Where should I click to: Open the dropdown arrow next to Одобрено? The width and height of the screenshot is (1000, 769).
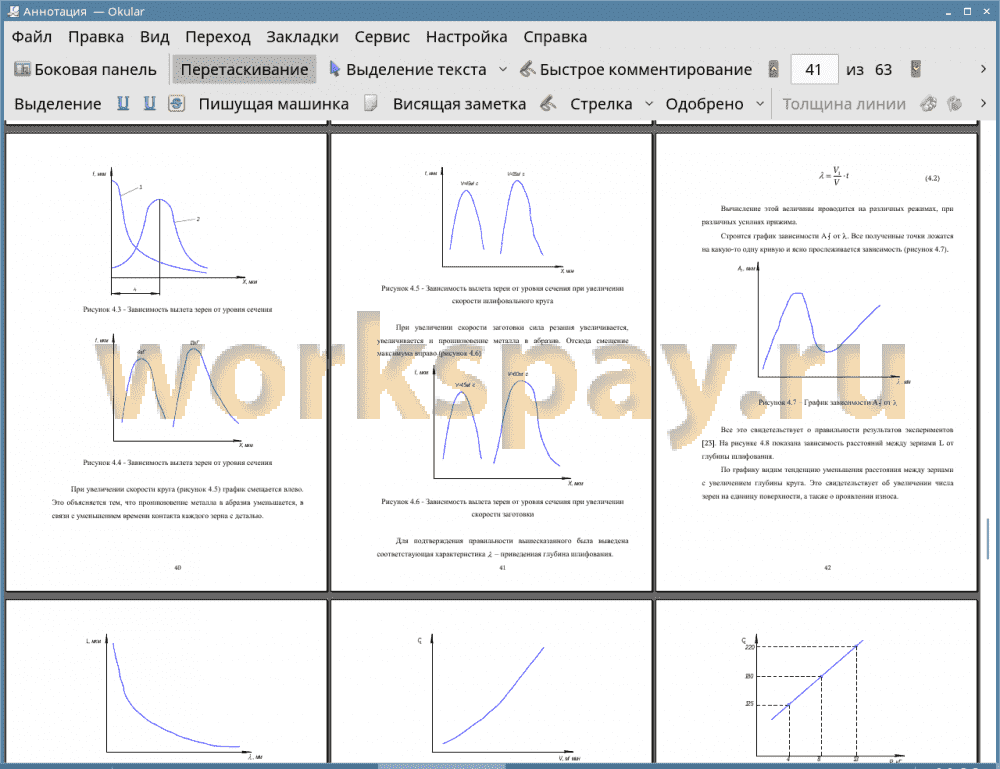pos(760,103)
